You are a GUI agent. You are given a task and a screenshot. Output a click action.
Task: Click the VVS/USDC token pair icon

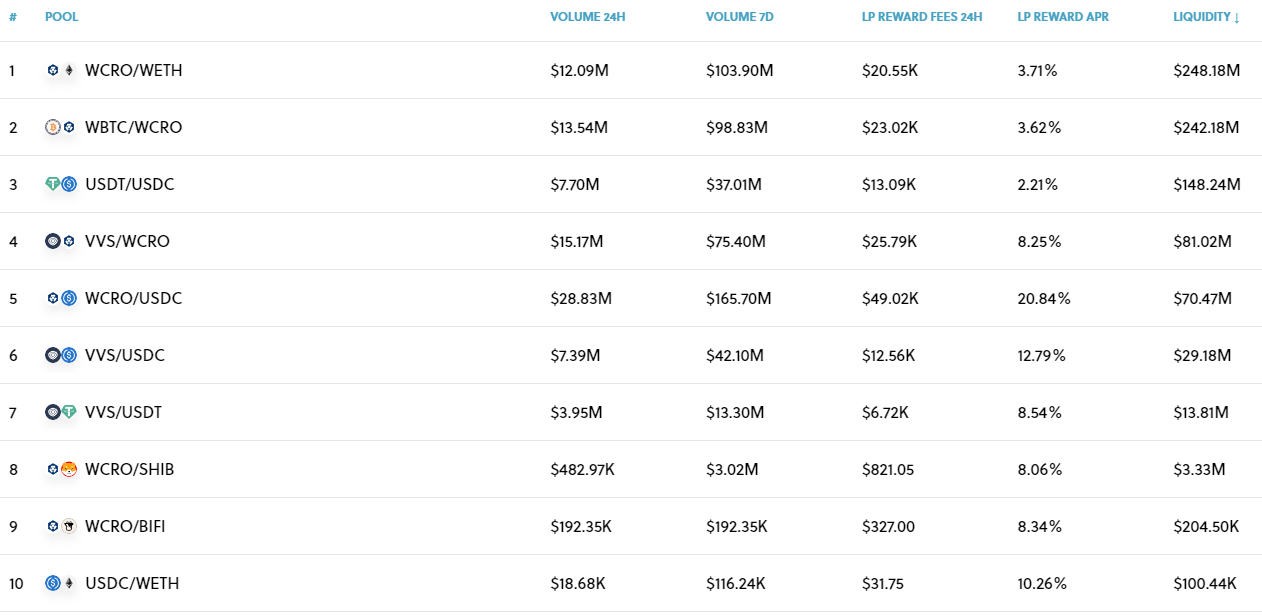click(61, 355)
